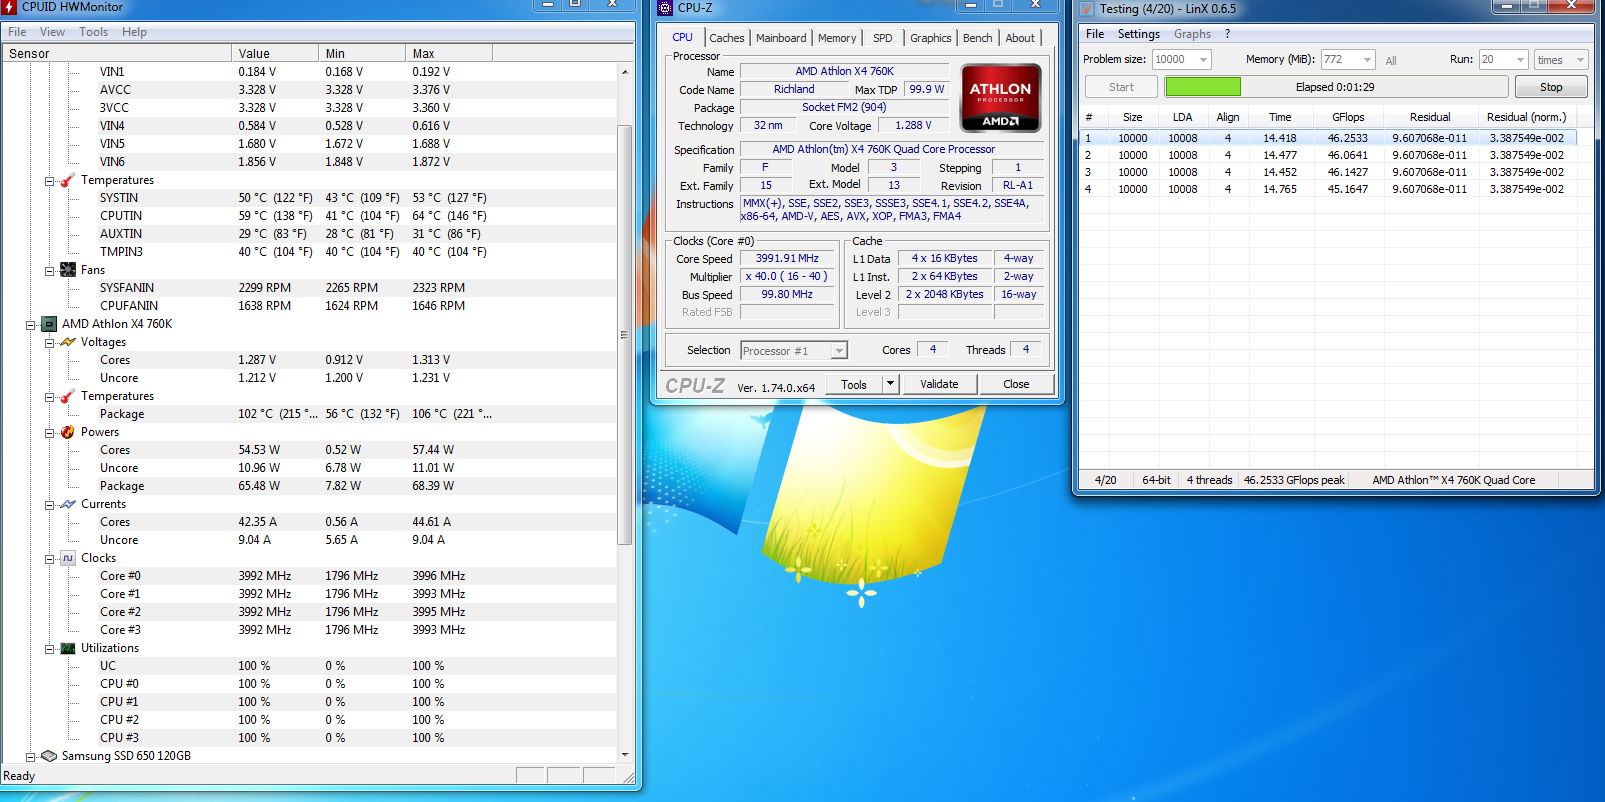This screenshot has height=802, width=1605.
Task: Click the Close button in CPU-Z
Action: pos(1016,384)
